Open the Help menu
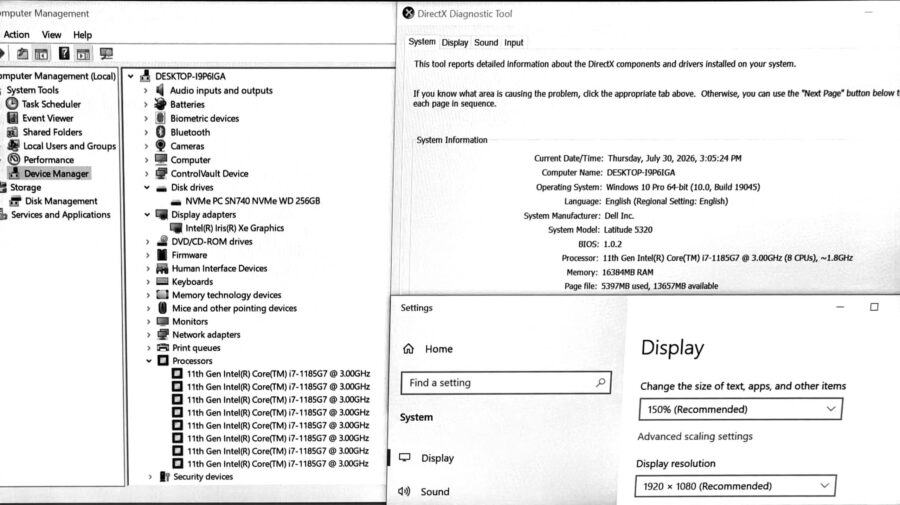The image size is (900, 505). coord(82,34)
